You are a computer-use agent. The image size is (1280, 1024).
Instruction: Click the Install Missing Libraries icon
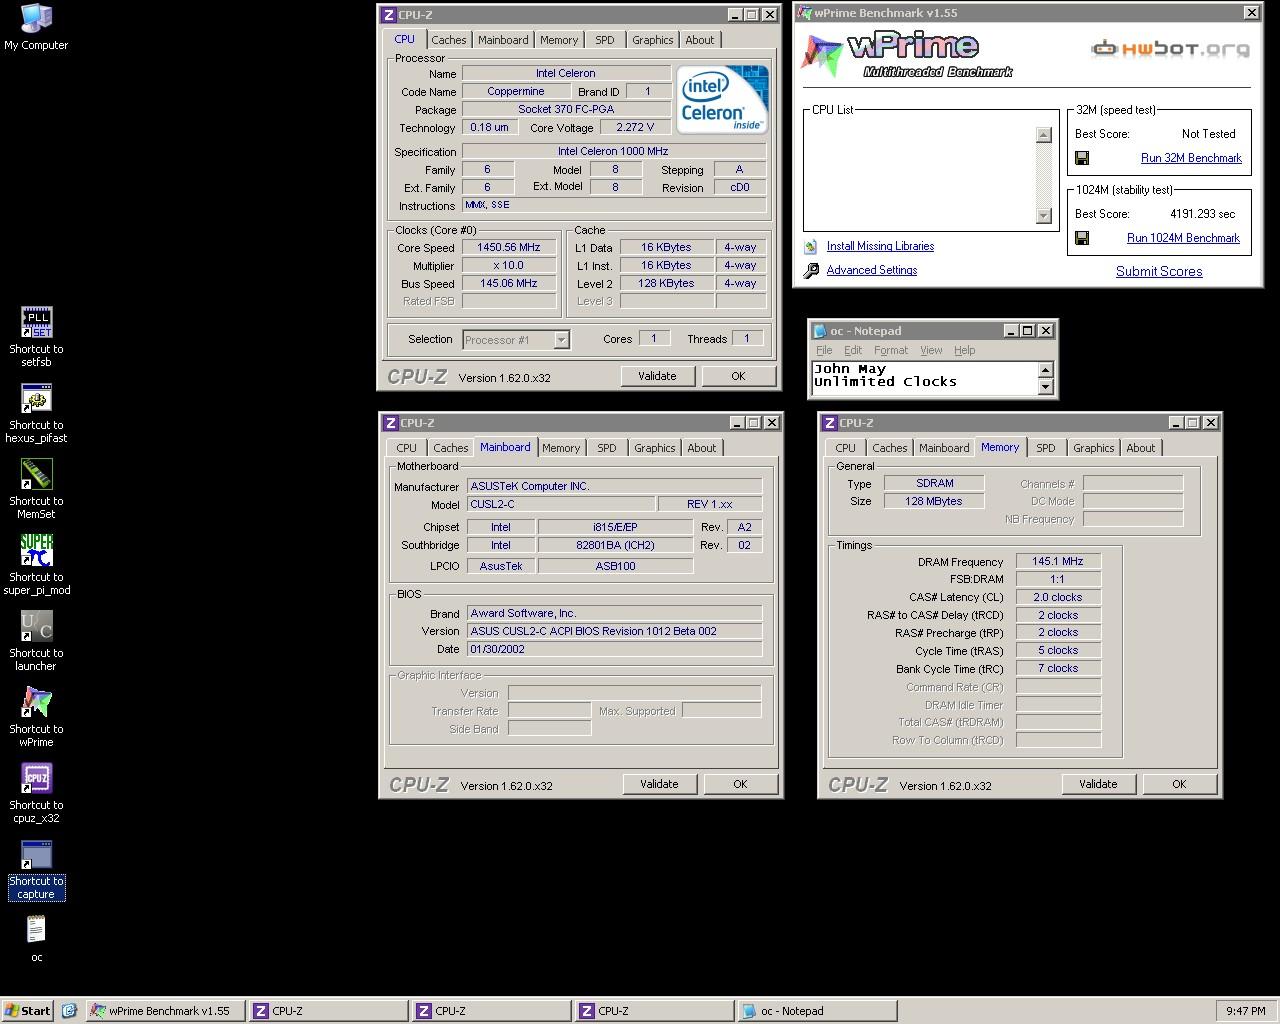coord(811,246)
